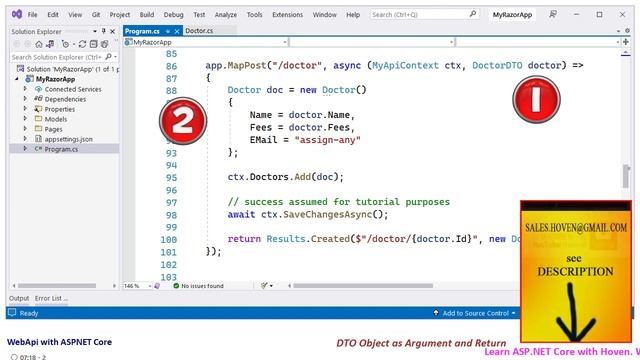Screen dimensions: 640x360
Task: Open the Edit menu
Action: 53,15
